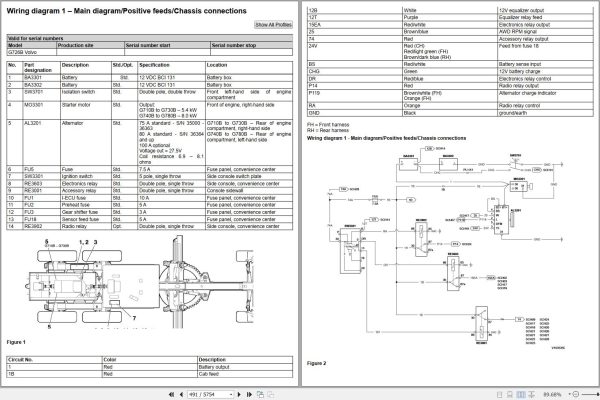Click the FU18 Sensor feed fuse row
The width and height of the screenshot is (600, 400).
click(x=150, y=219)
